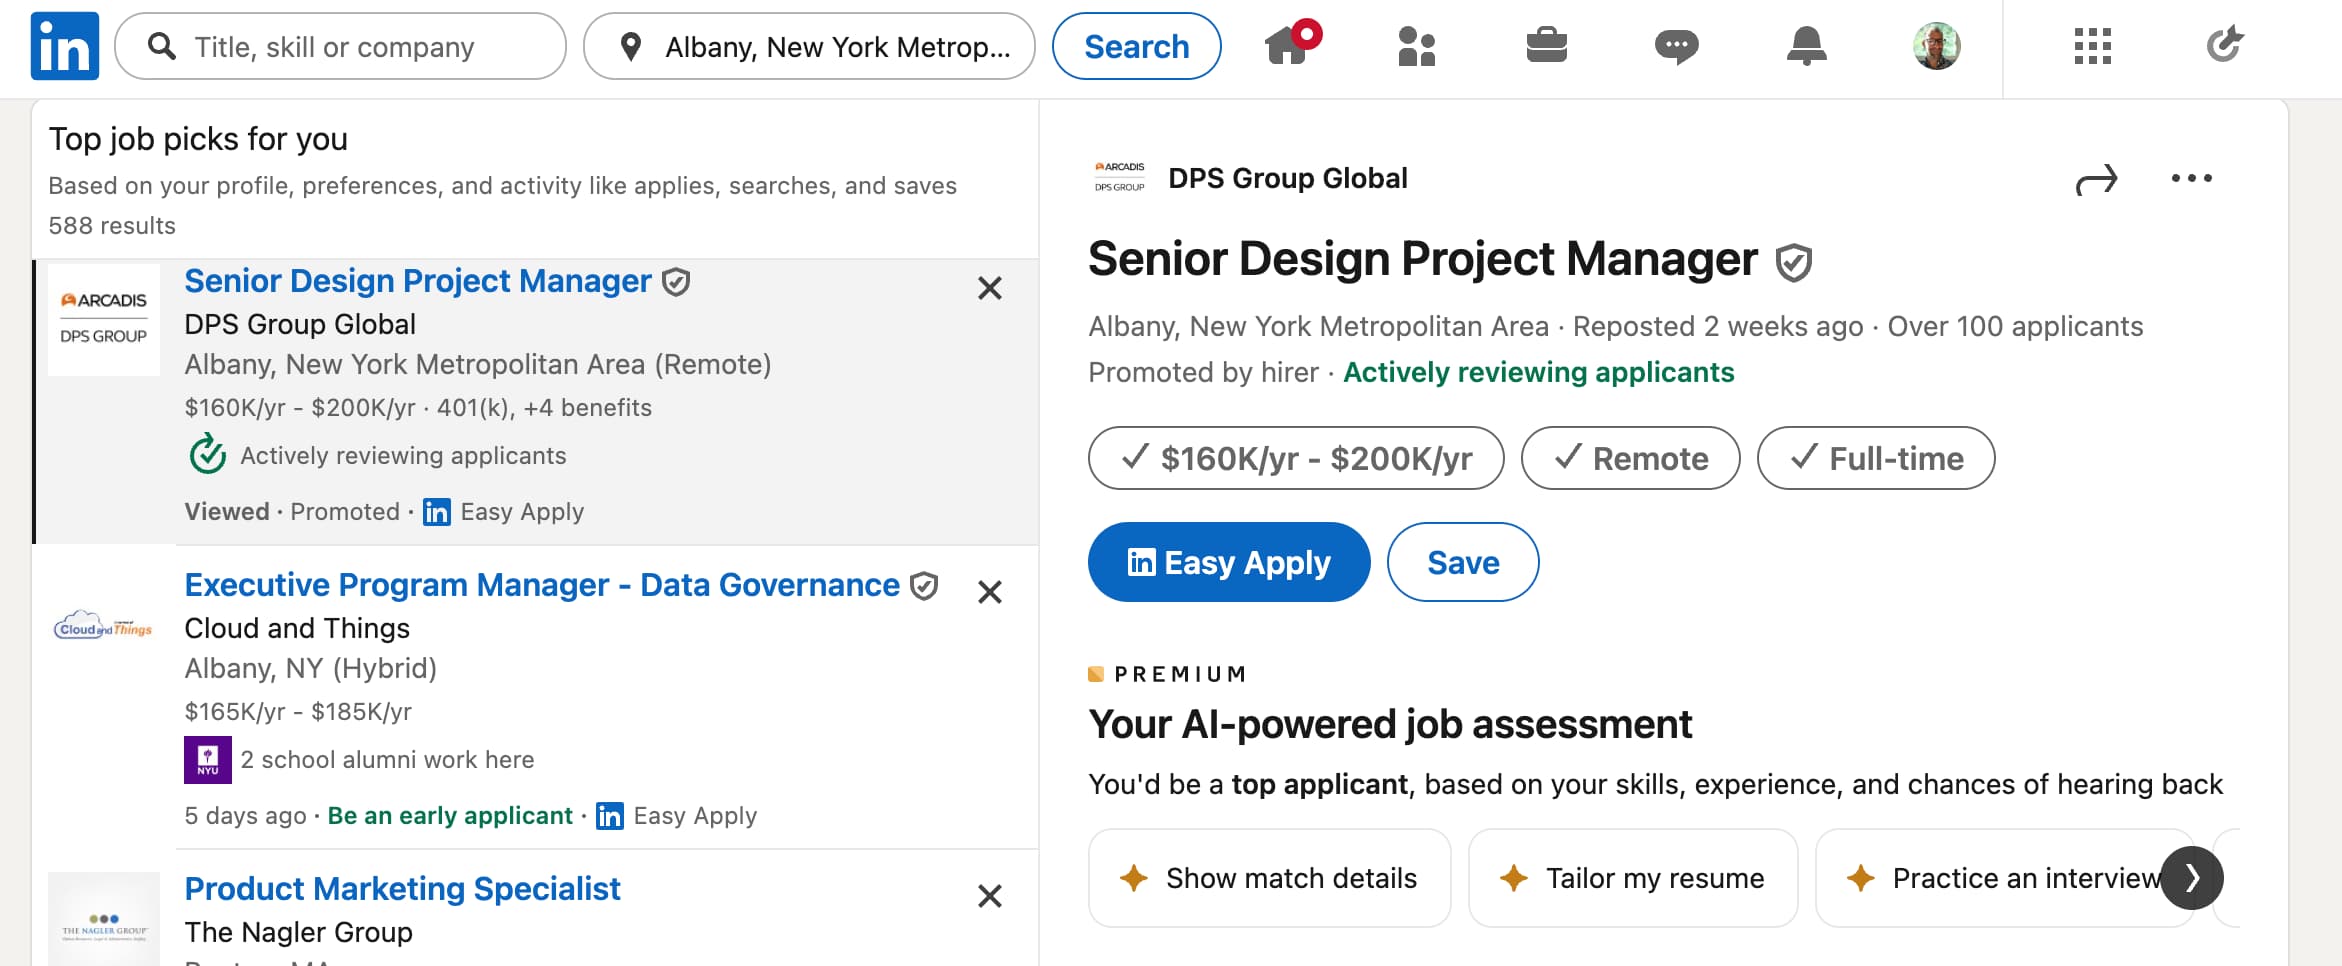Focus the Title, skill or company field
Viewport: 2342px width, 966px height.
click(340, 46)
